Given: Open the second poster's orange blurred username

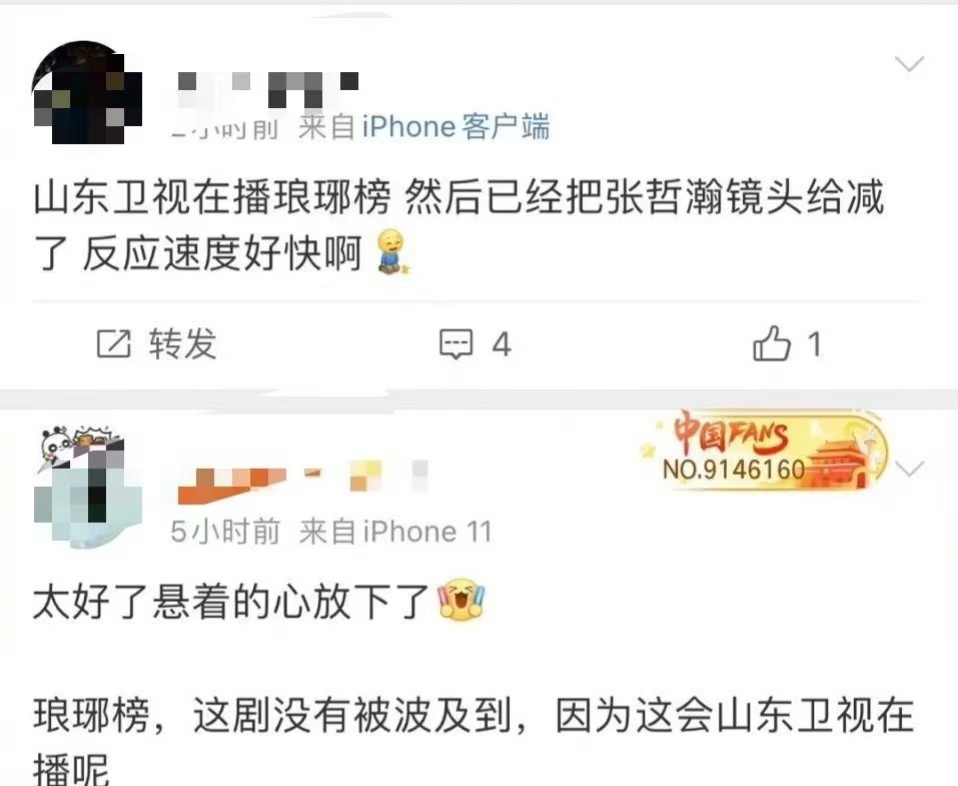Looking at the screenshot, I should [302, 481].
